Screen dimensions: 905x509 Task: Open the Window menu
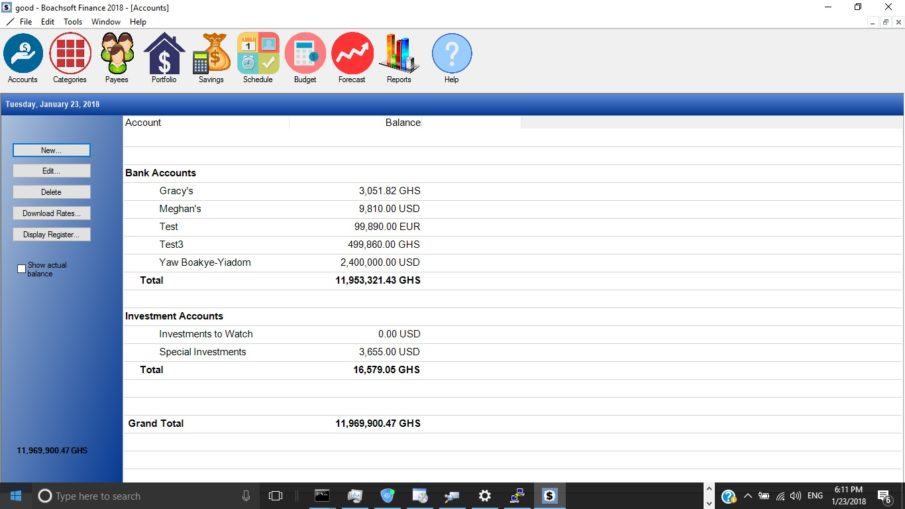click(x=106, y=21)
